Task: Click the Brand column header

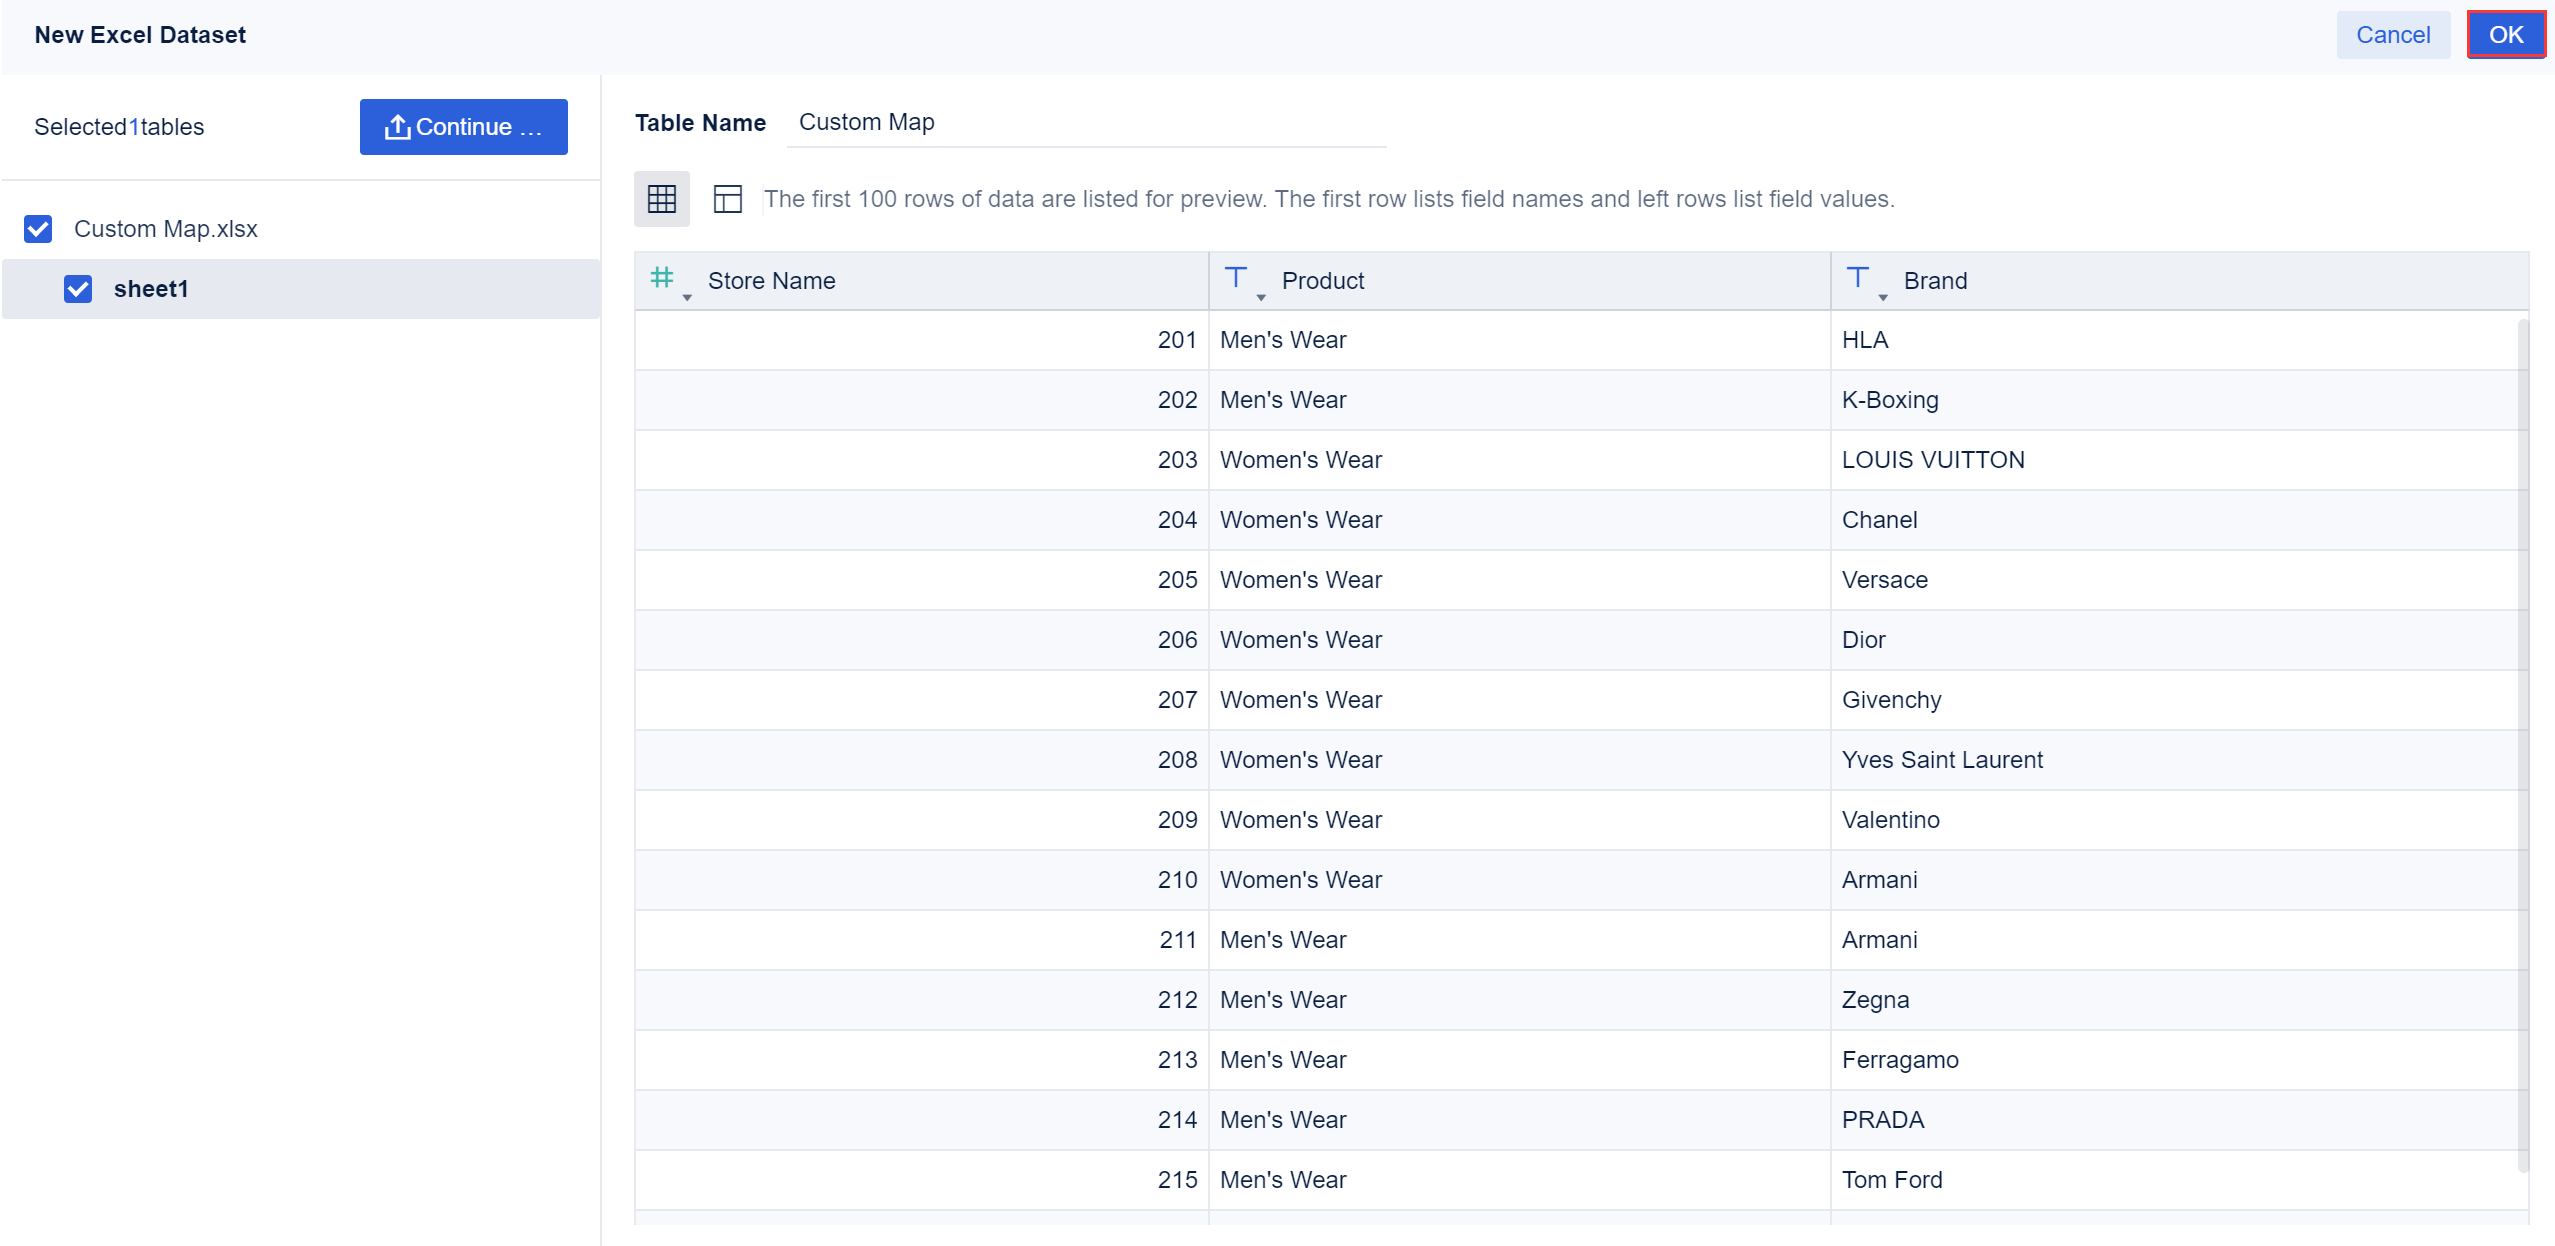Action: click(1935, 281)
